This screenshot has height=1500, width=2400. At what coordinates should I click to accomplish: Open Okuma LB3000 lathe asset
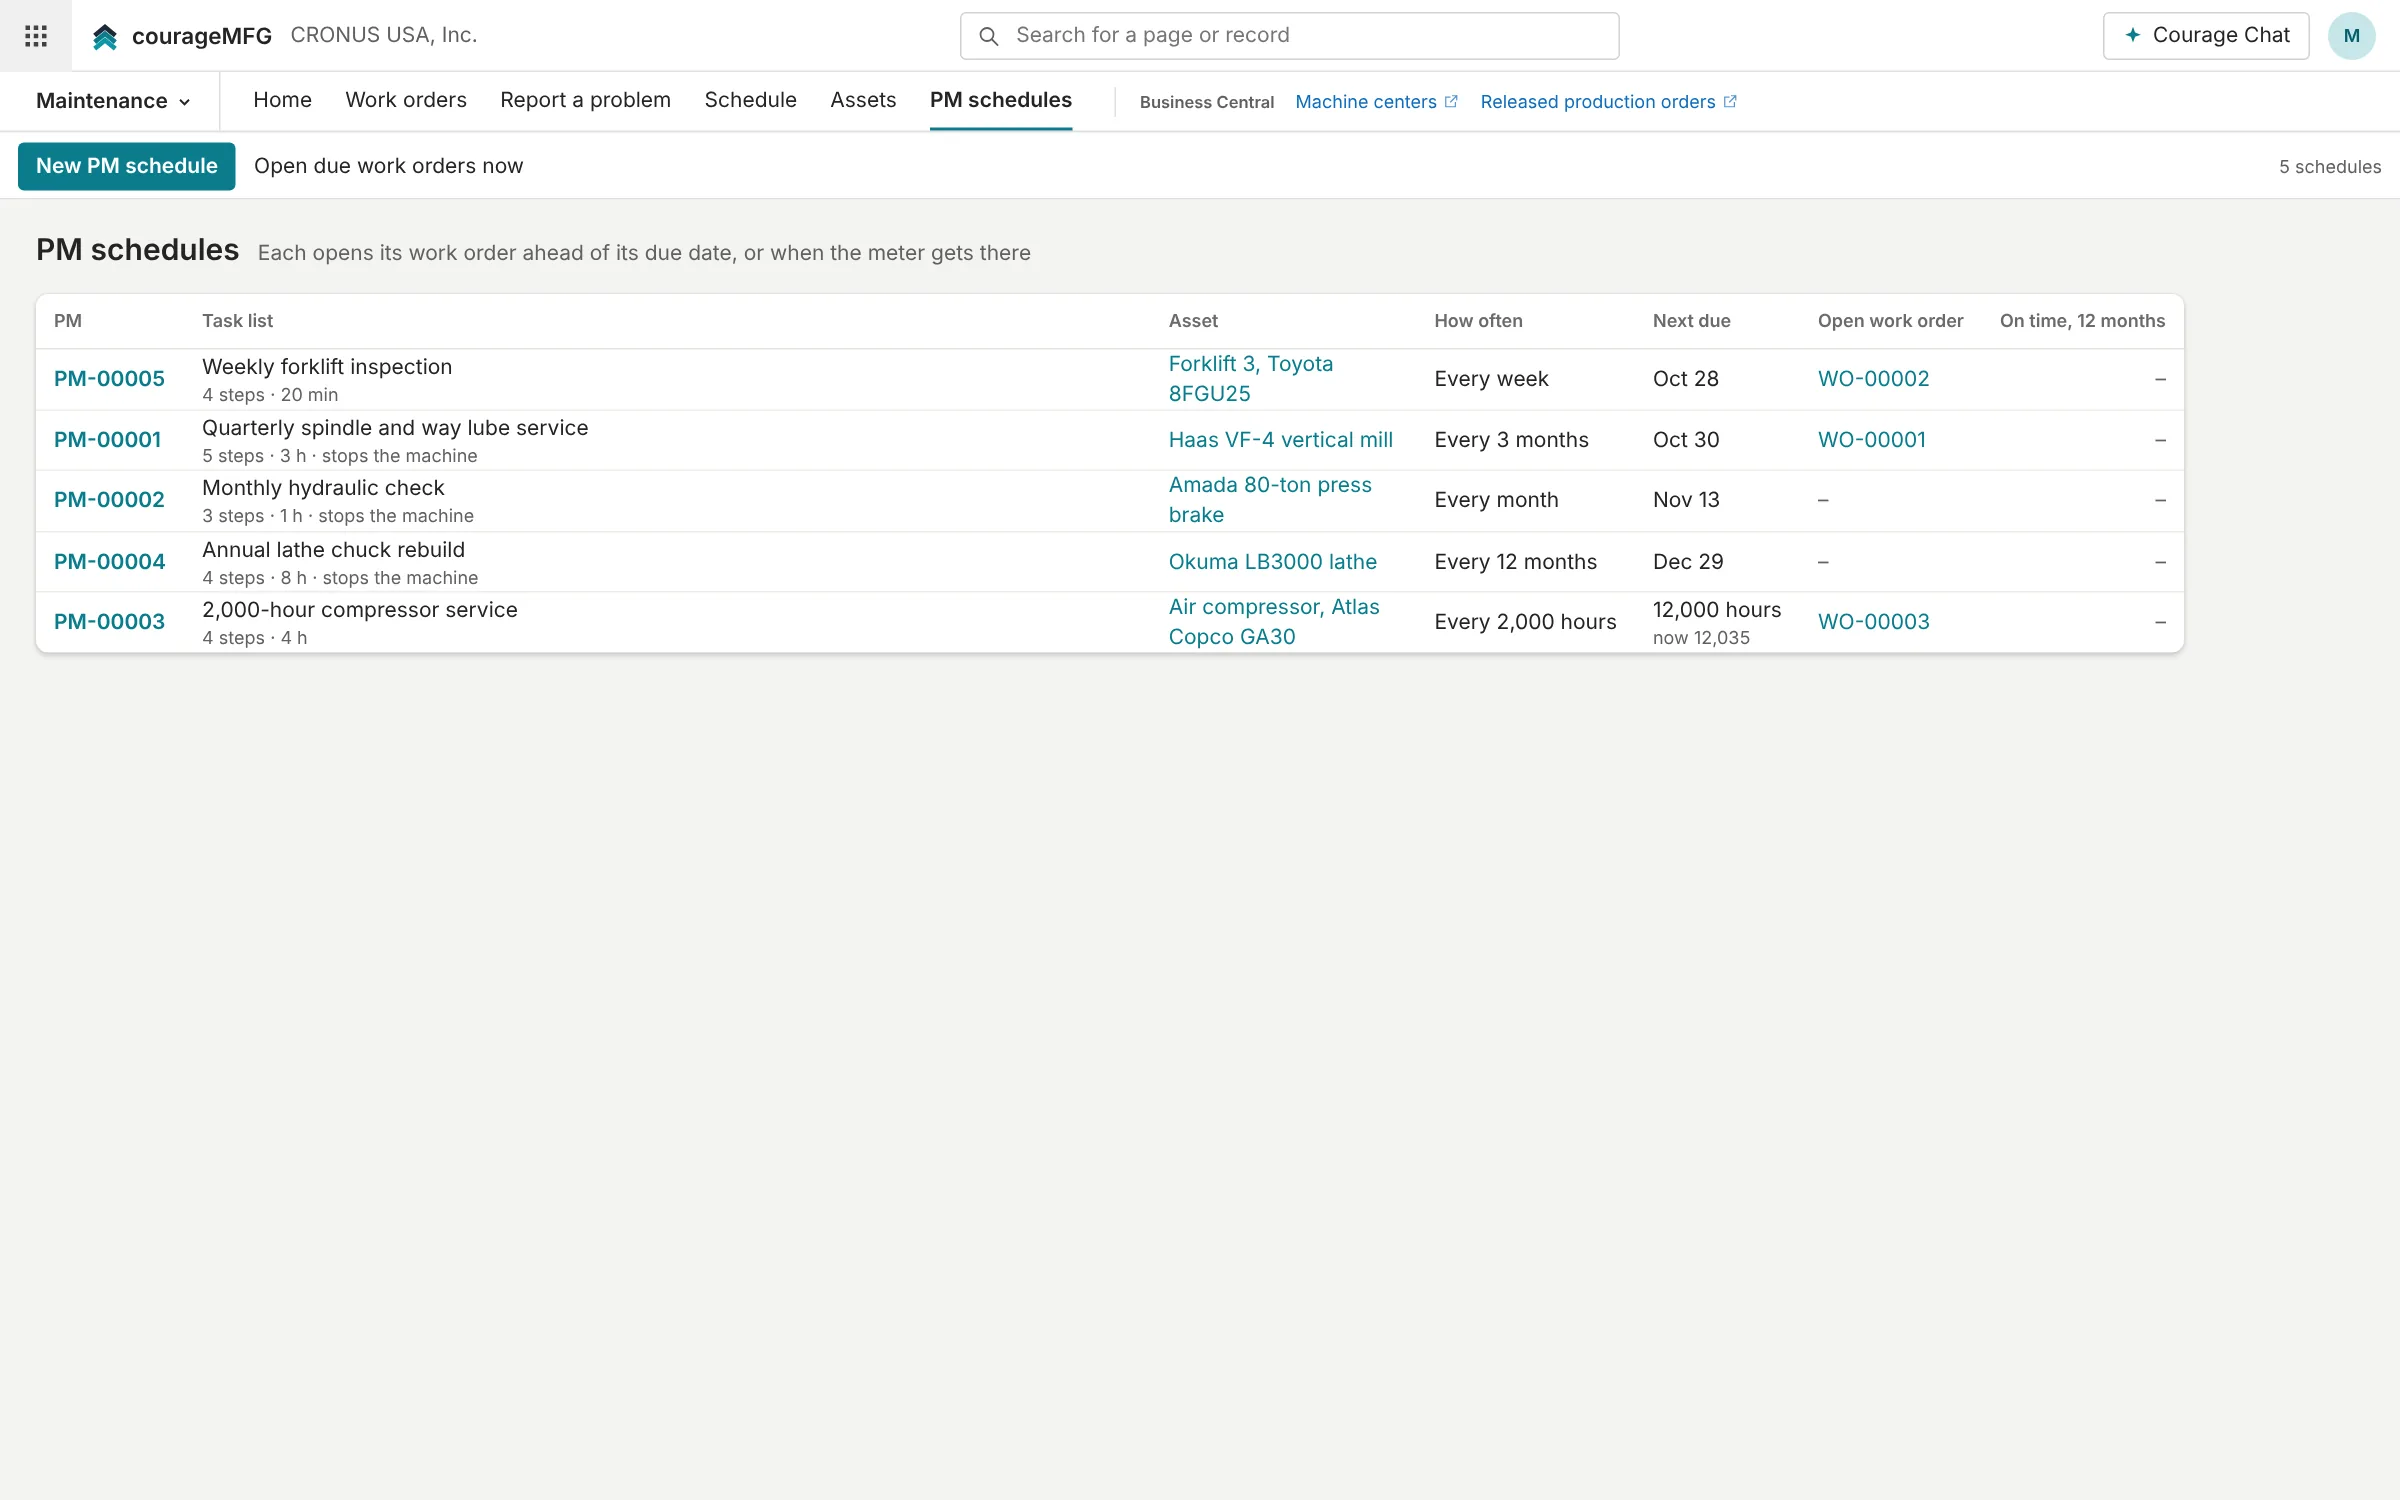(x=1273, y=562)
